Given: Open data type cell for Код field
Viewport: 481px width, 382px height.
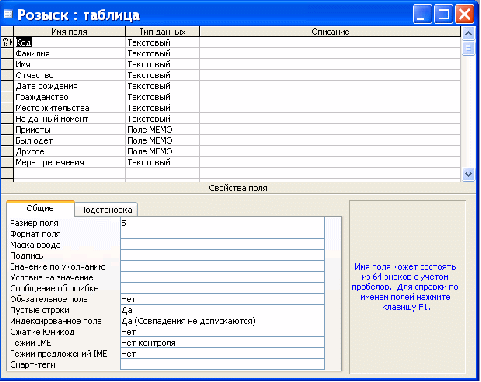Looking at the screenshot, I should click(162, 42).
